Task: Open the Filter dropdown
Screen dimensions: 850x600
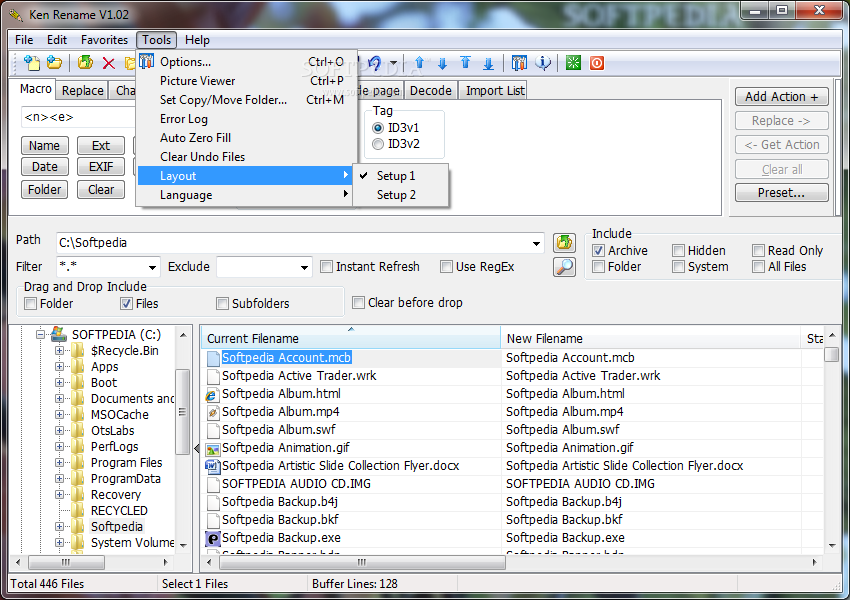Action: click(152, 267)
